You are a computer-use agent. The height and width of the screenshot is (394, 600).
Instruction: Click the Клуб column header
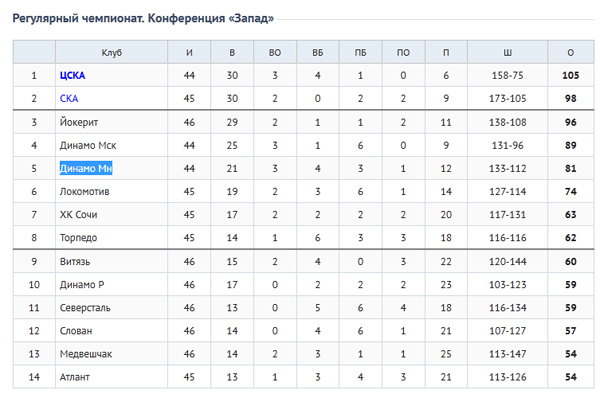click(x=111, y=52)
